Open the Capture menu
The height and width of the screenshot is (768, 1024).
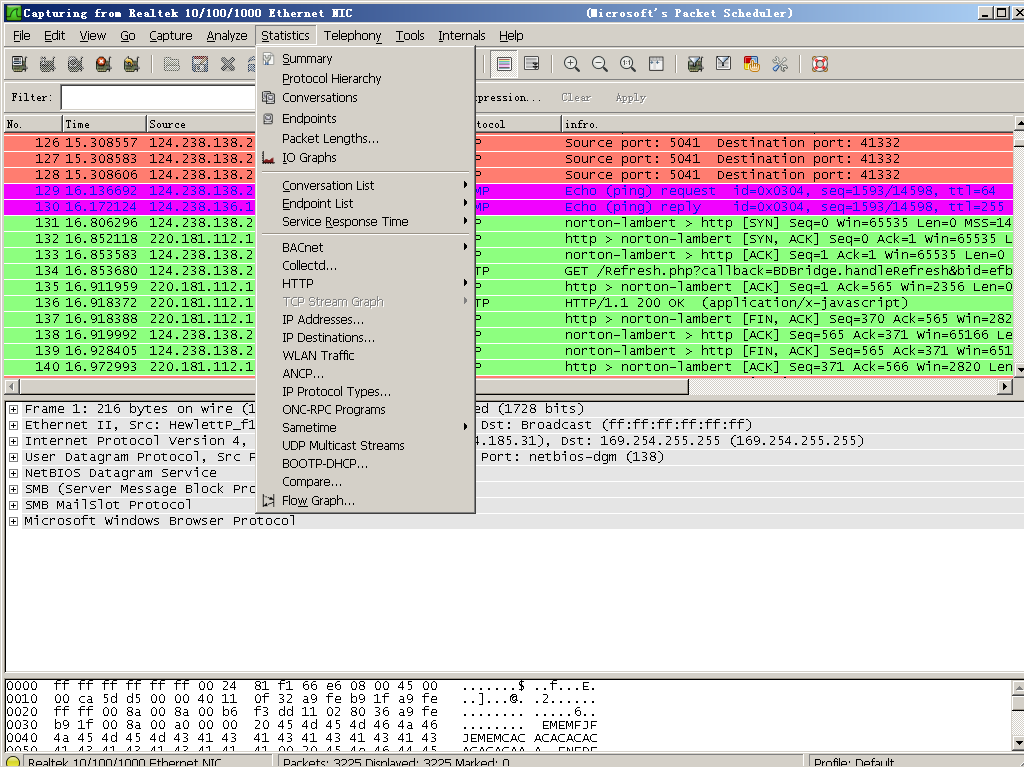click(170, 36)
